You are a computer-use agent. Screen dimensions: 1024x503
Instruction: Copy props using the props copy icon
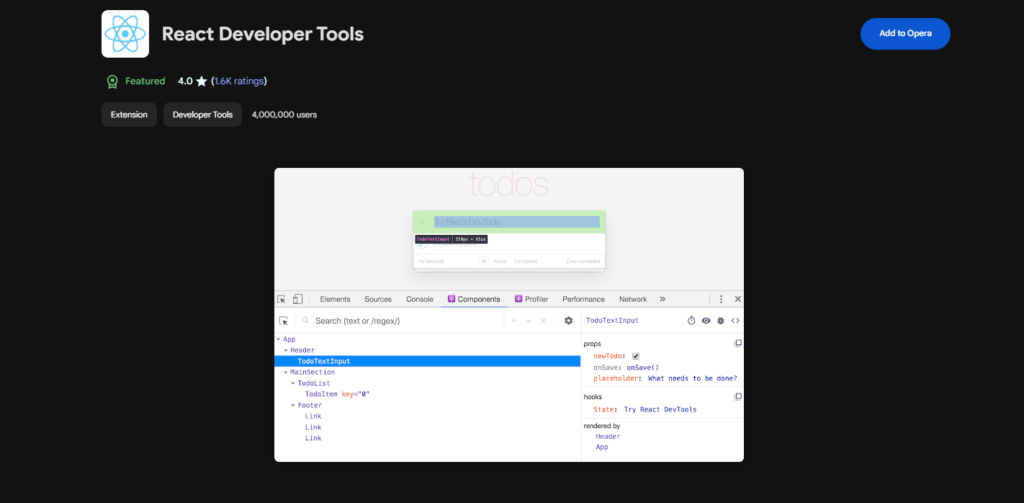coord(738,343)
